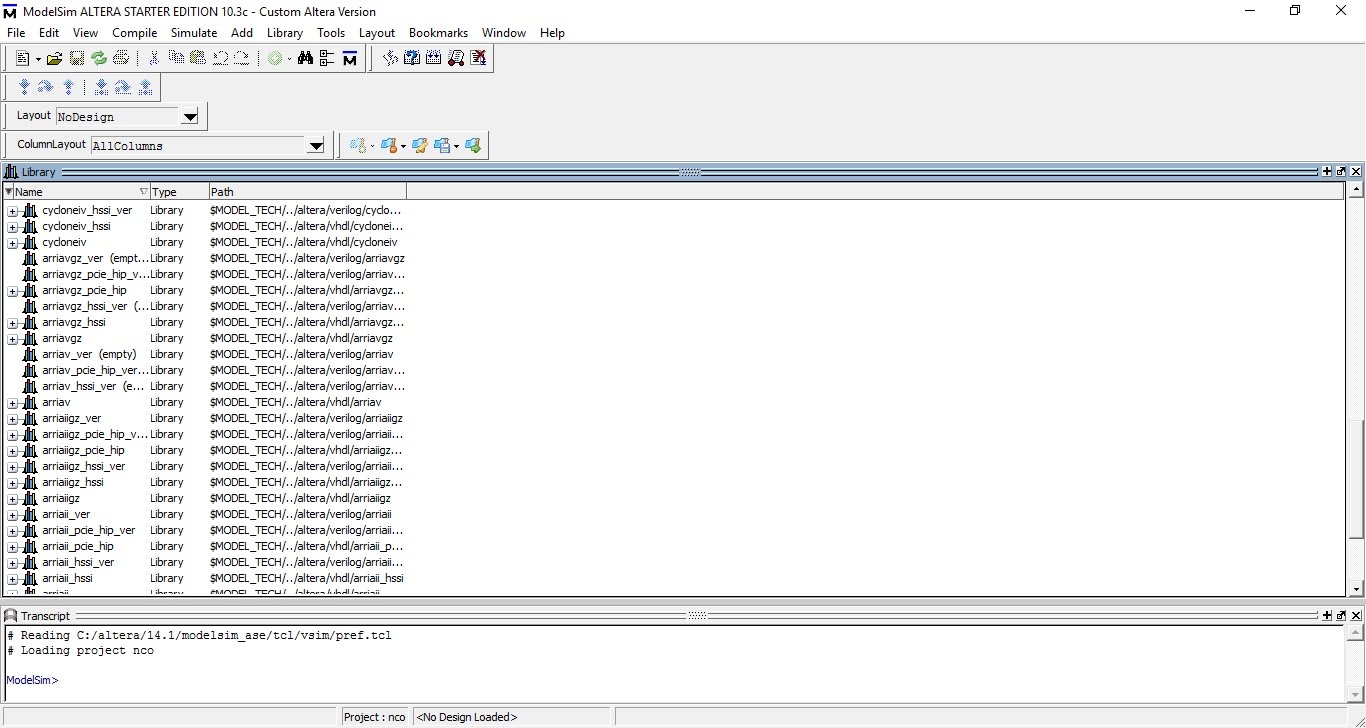Click Library scrollbar up arrow
Screen dimensions: 1366x728
[x=1356, y=190]
